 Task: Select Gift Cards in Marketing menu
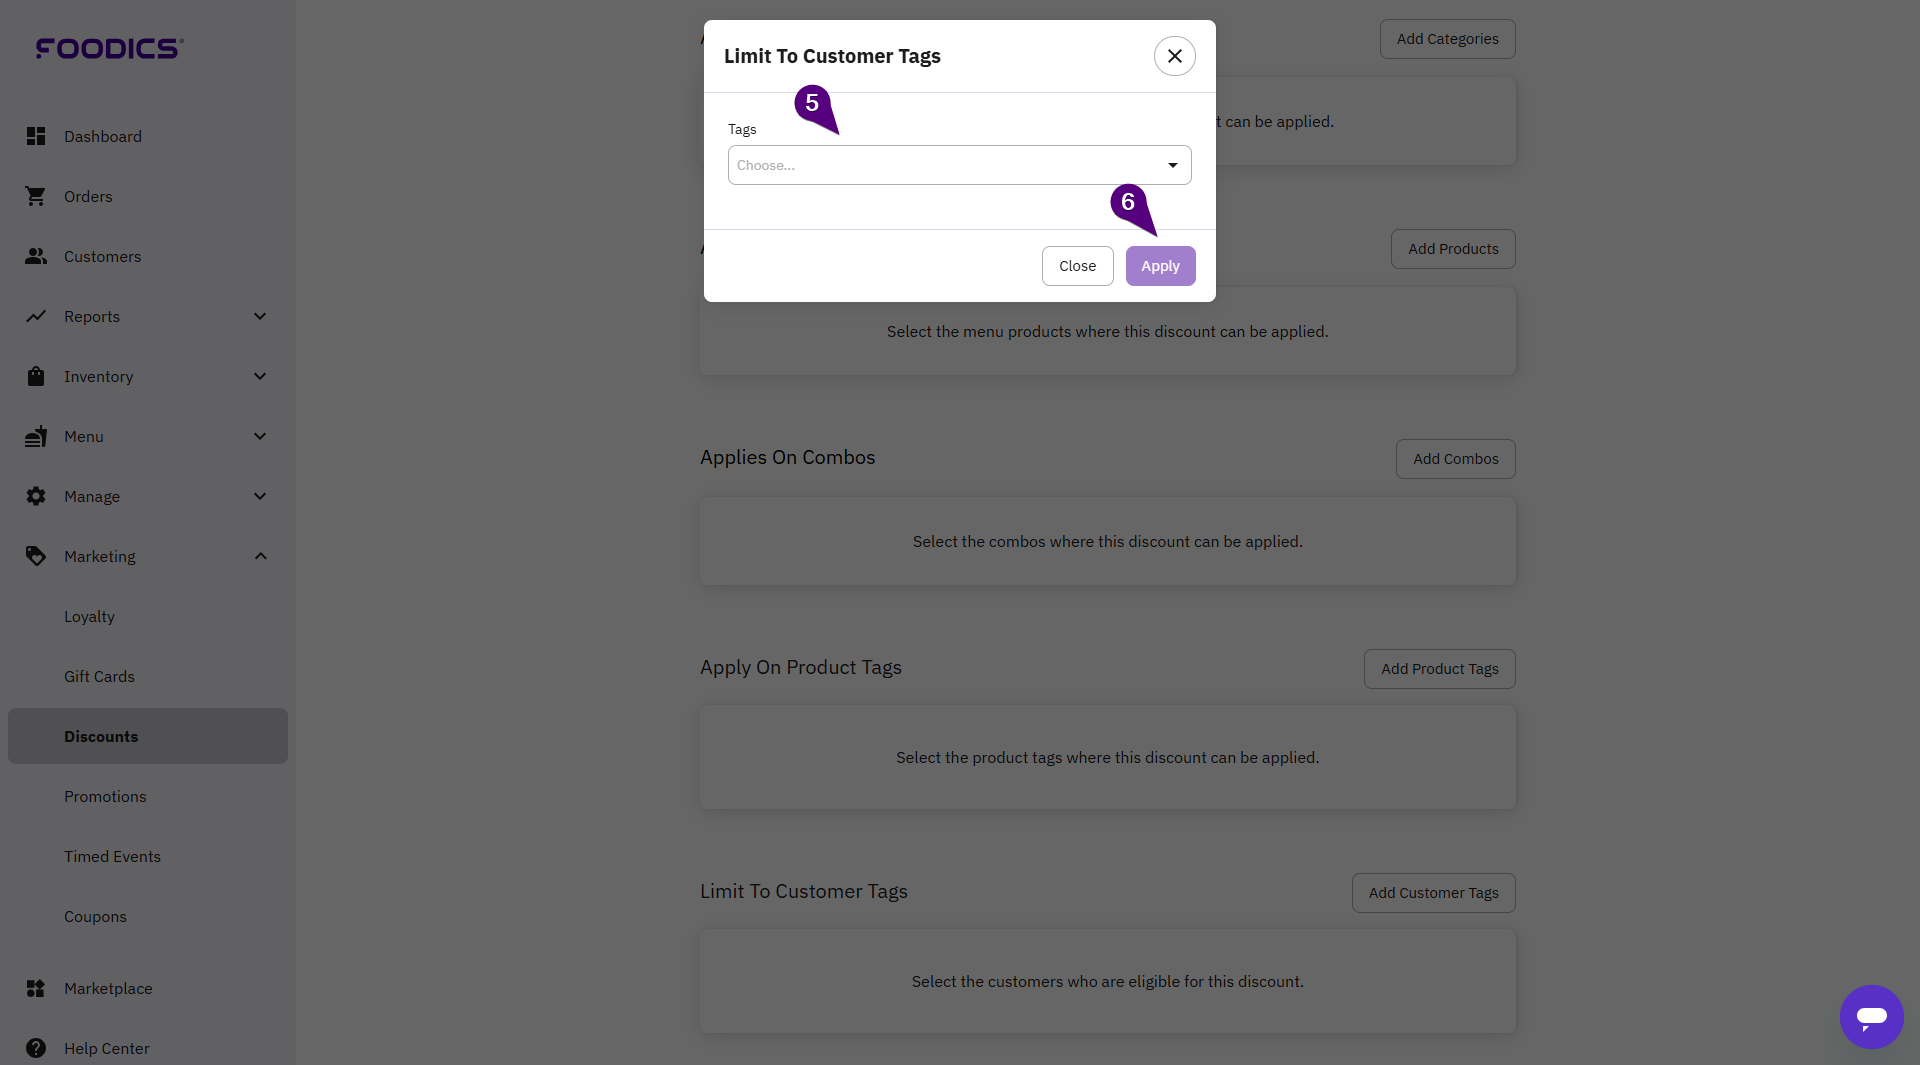point(99,676)
